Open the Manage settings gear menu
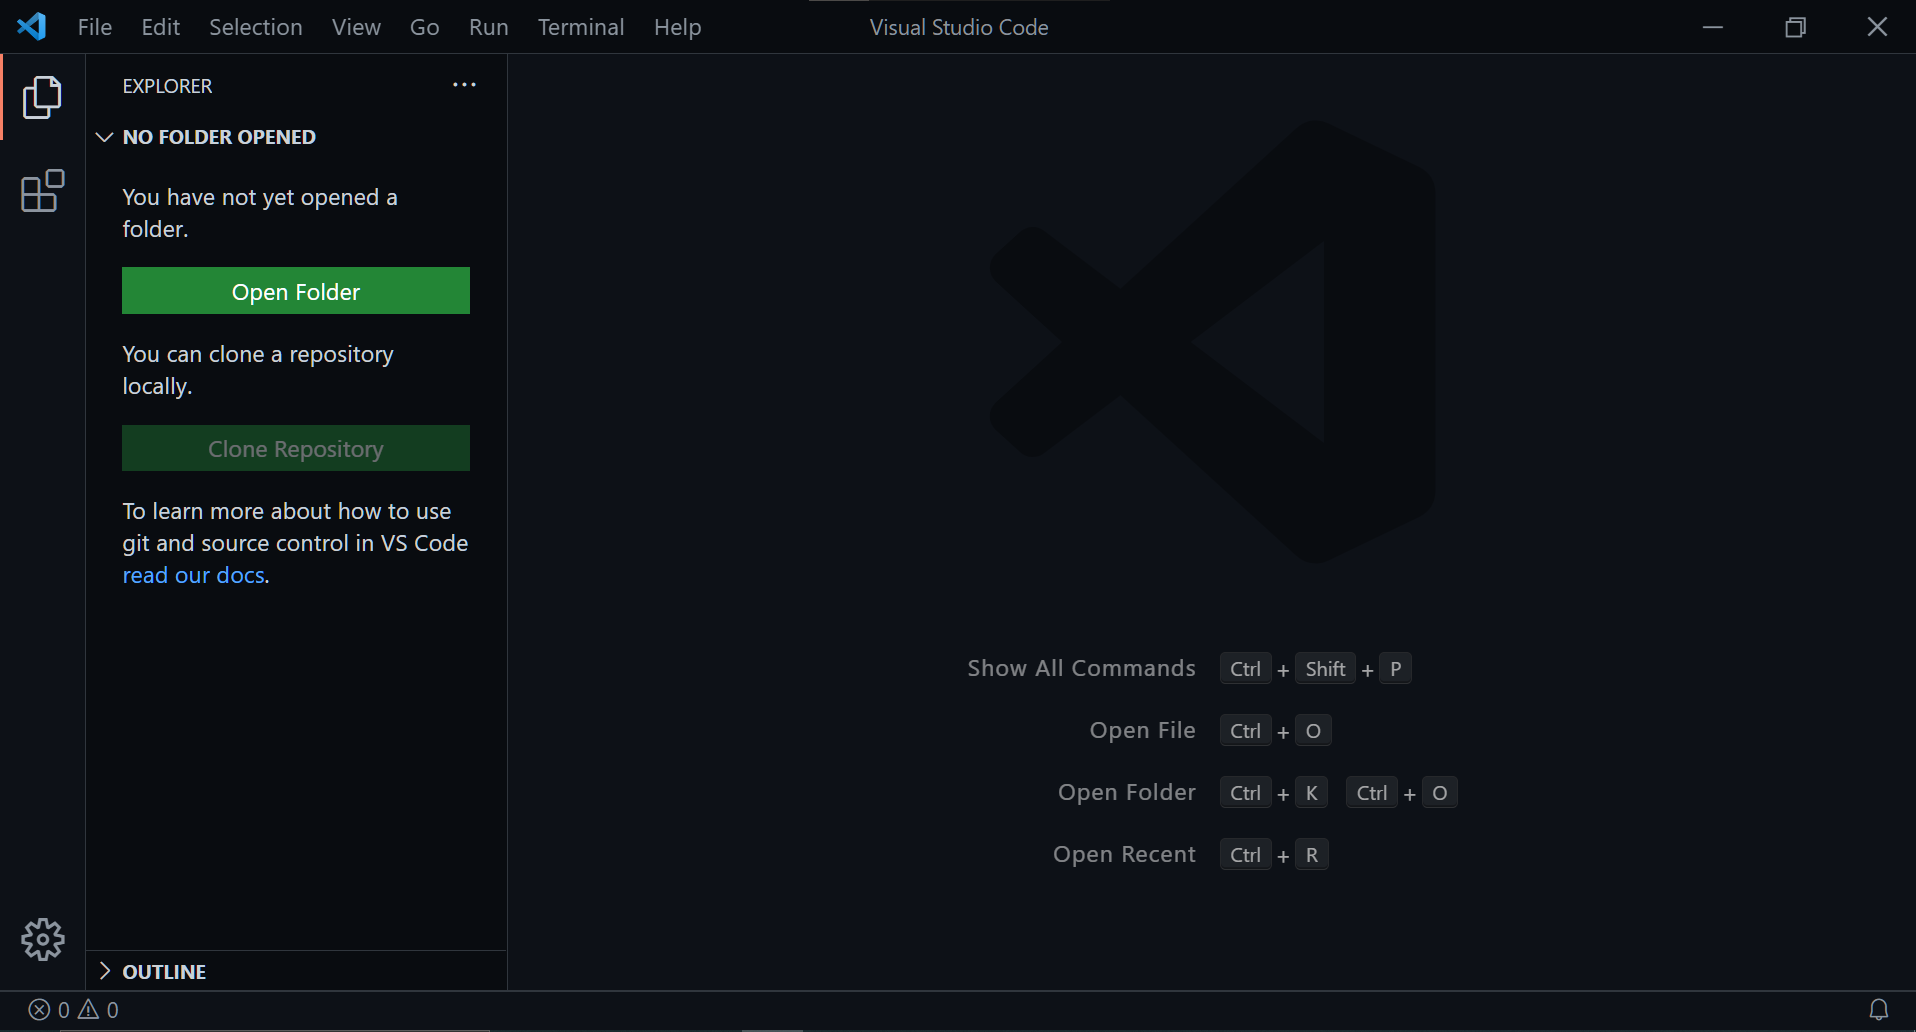Viewport: 1916px width, 1032px height. [x=41, y=939]
